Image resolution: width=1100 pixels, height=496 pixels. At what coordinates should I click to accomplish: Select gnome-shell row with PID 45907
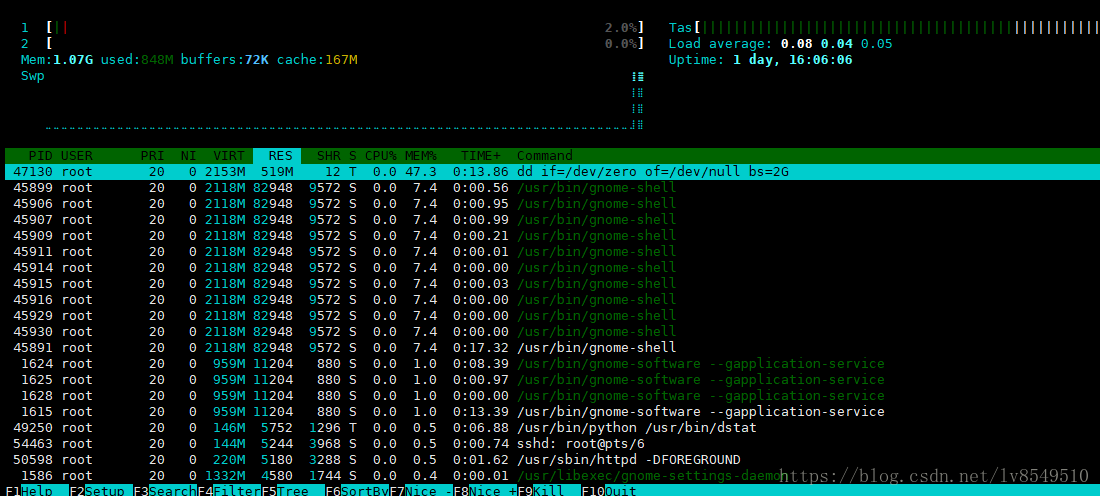coord(552,220)
